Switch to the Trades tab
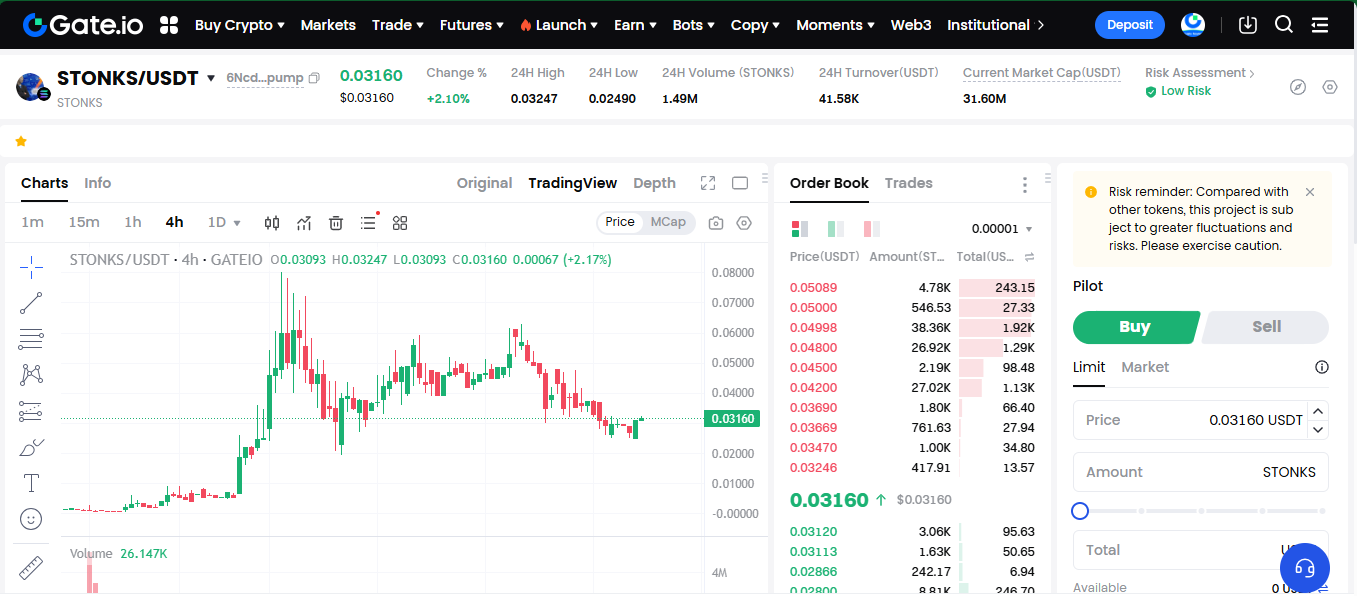1357x596 pixels. pyautogui.click(x=909, y=183)
